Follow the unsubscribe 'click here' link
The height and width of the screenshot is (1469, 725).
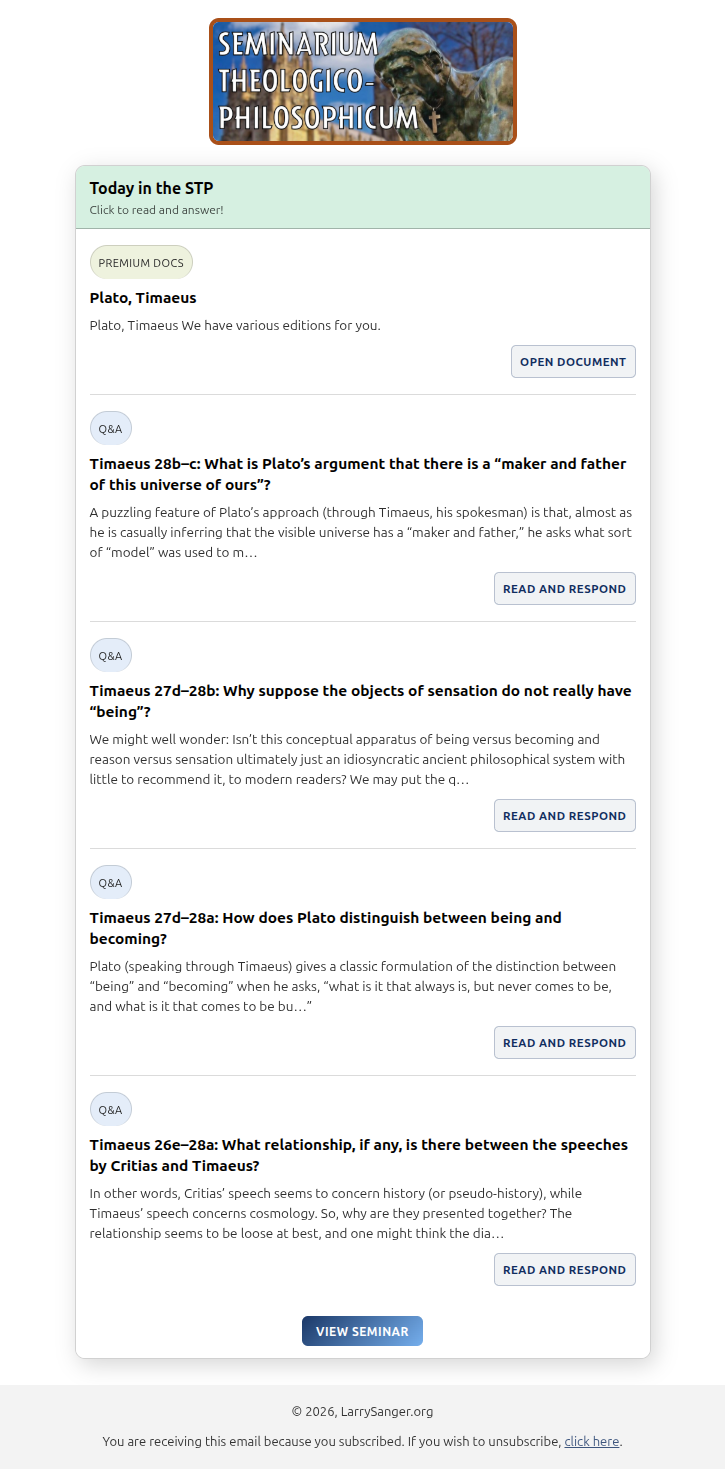click(592, 1441)
